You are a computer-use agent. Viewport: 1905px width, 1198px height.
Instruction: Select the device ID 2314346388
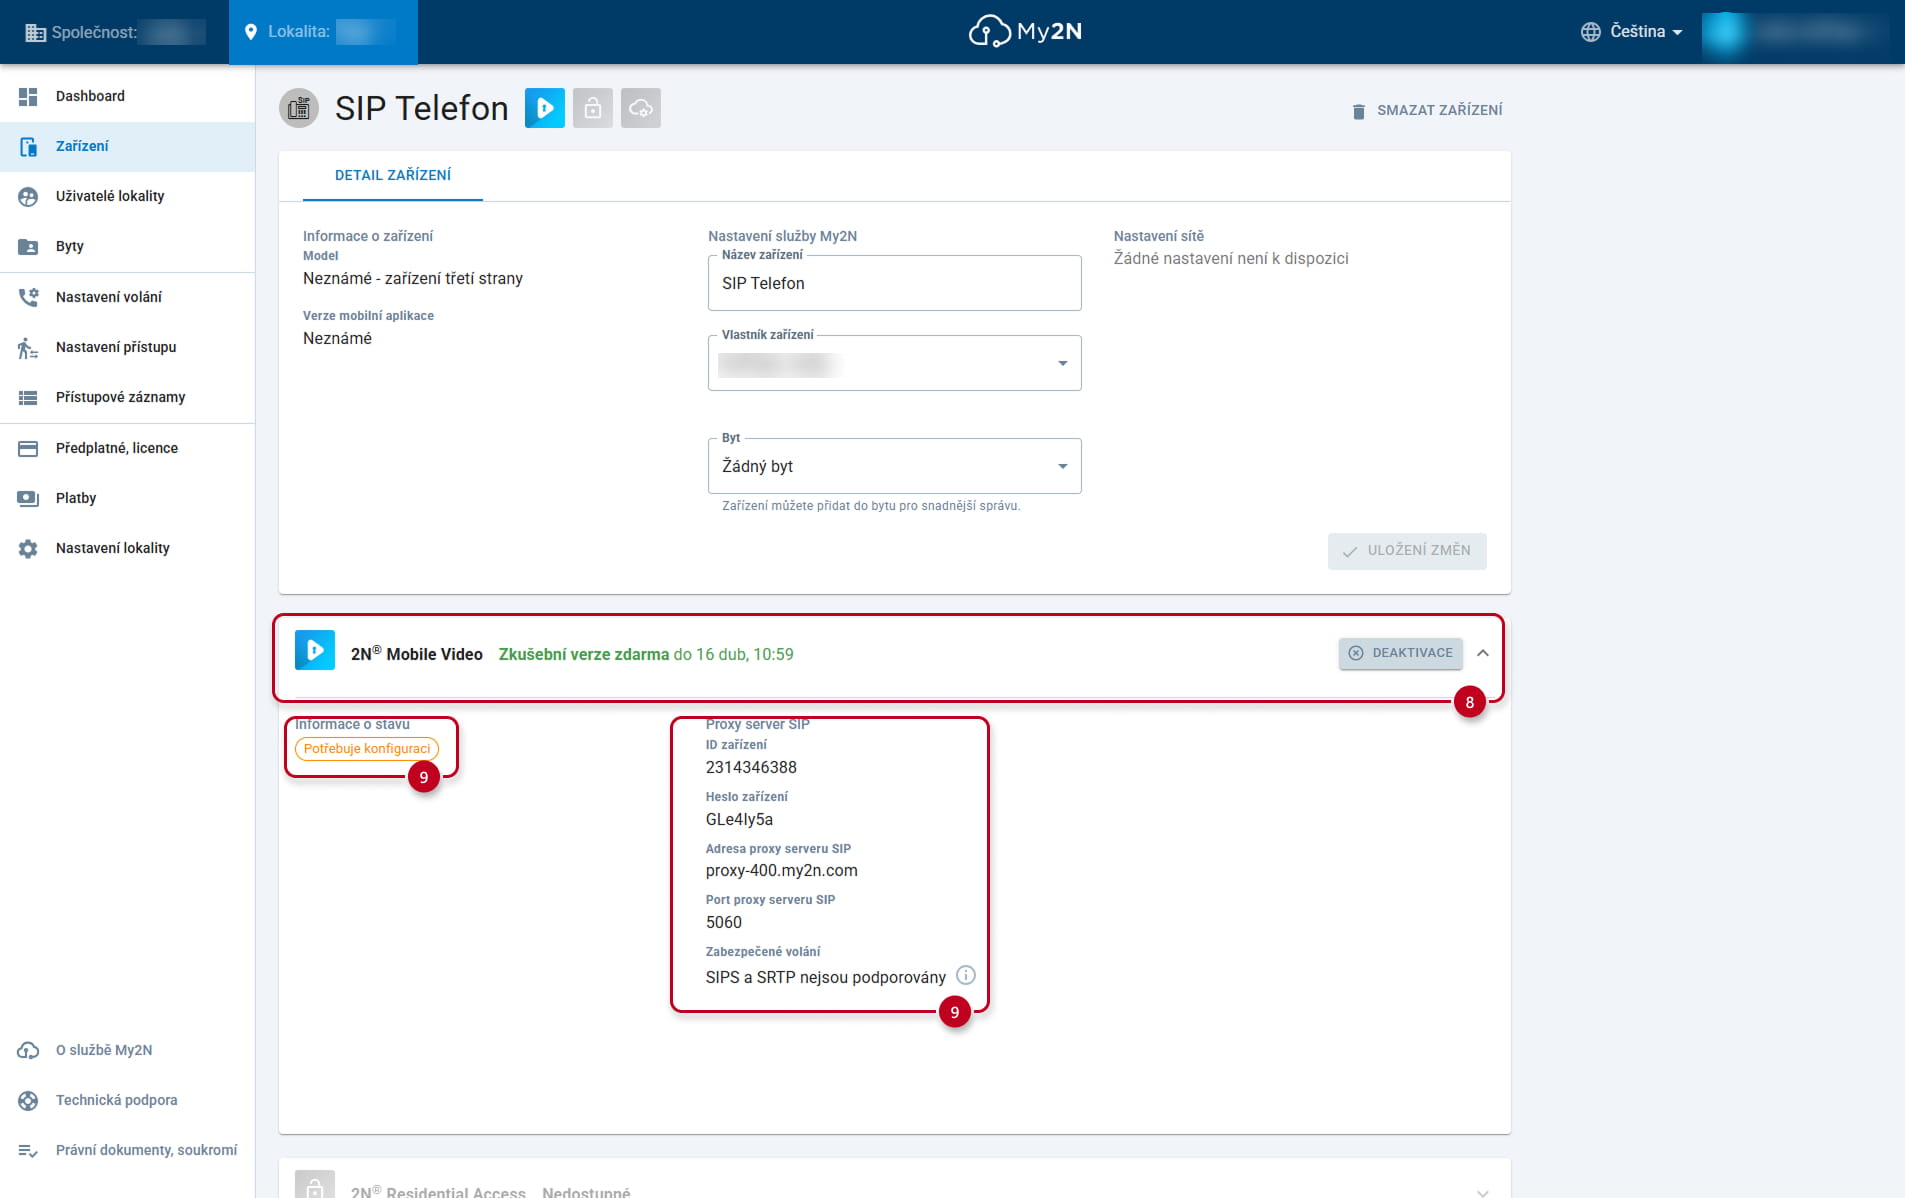click(x=751, y=767)
